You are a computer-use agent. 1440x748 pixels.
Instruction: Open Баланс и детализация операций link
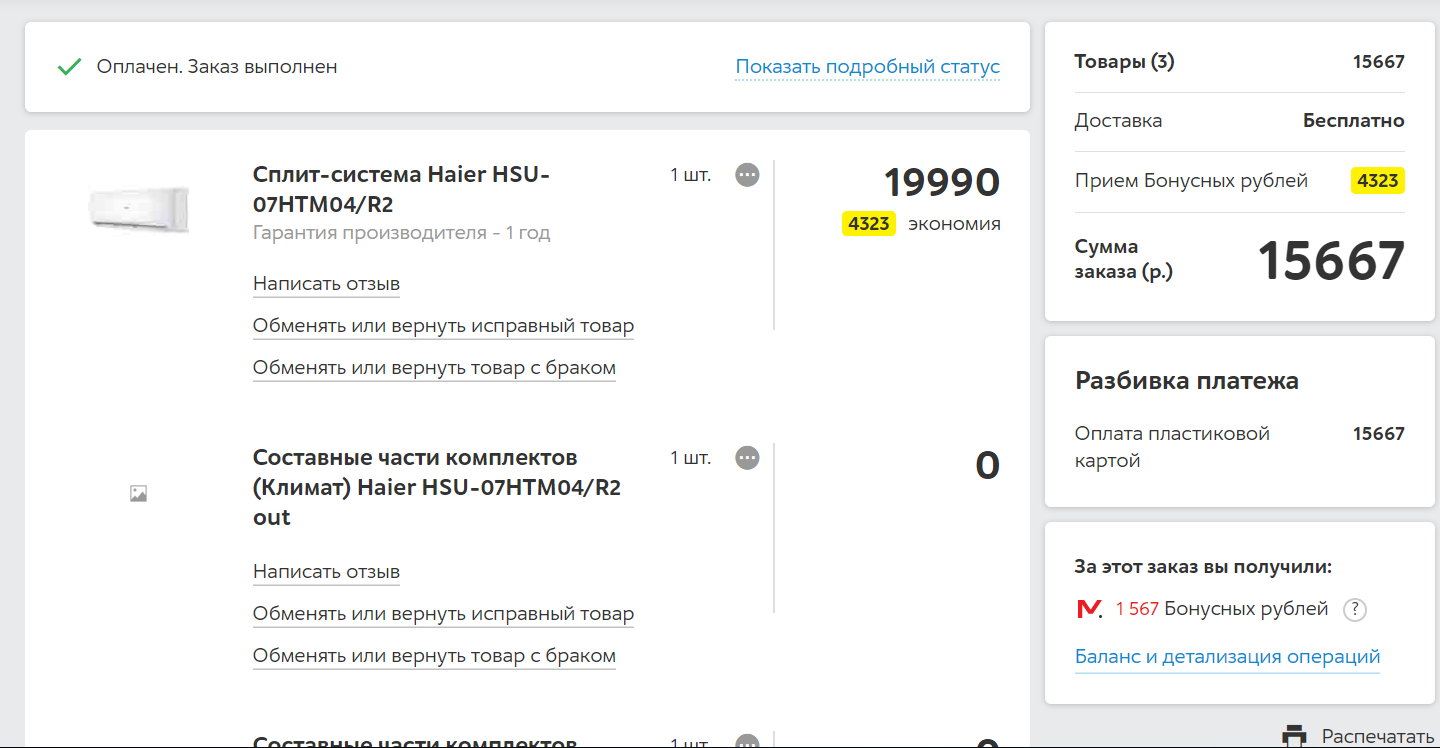click(1227, 657)
